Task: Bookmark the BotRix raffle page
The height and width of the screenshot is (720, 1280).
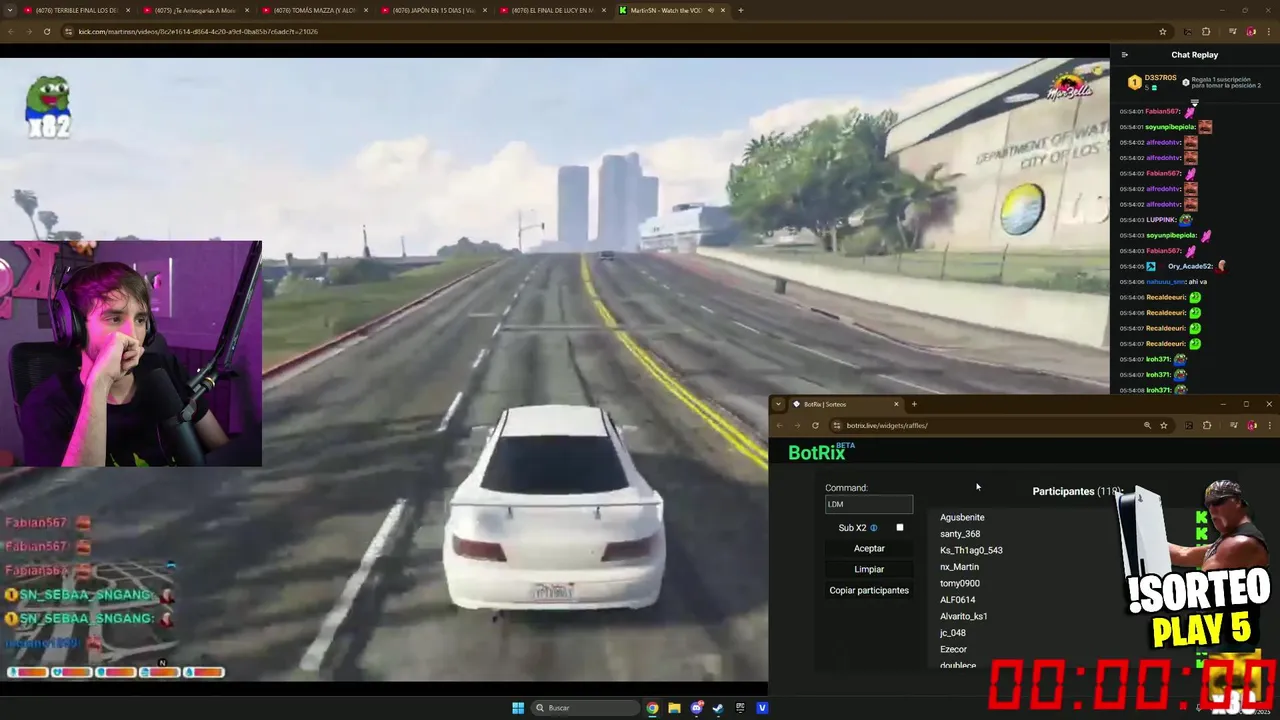Action: point(1164,425)
